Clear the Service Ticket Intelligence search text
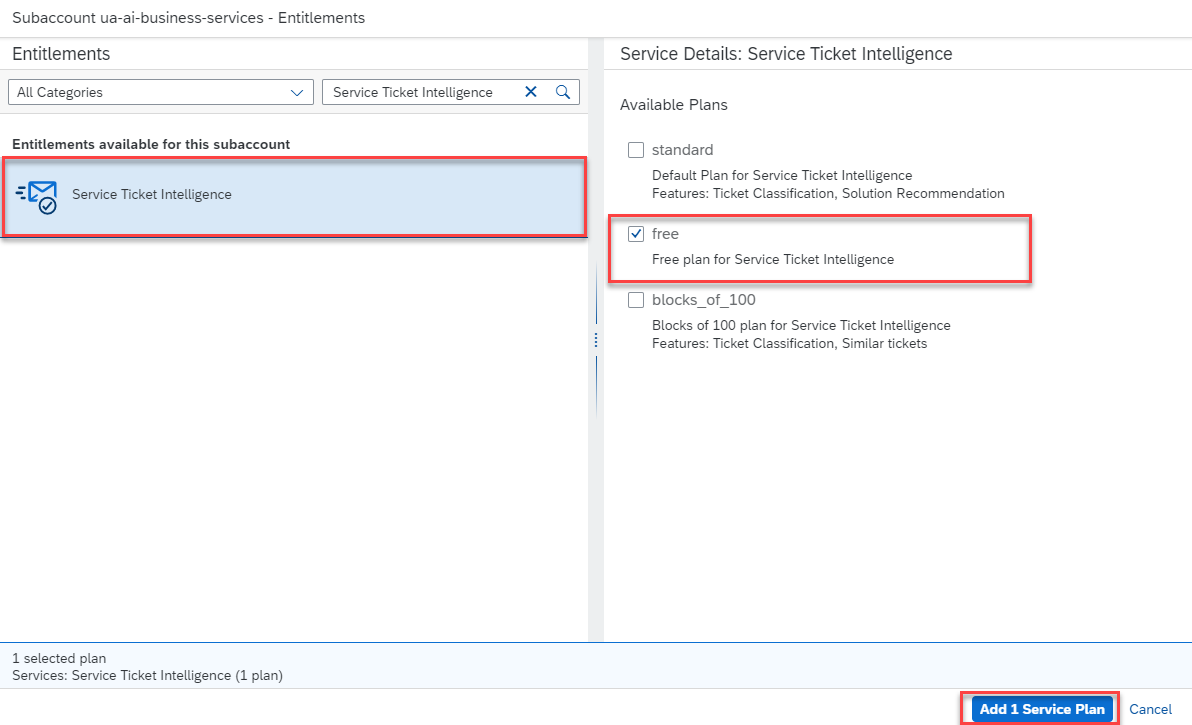Image resolution: width=1192 pixels, height=725 pixels. click(531, 92)
